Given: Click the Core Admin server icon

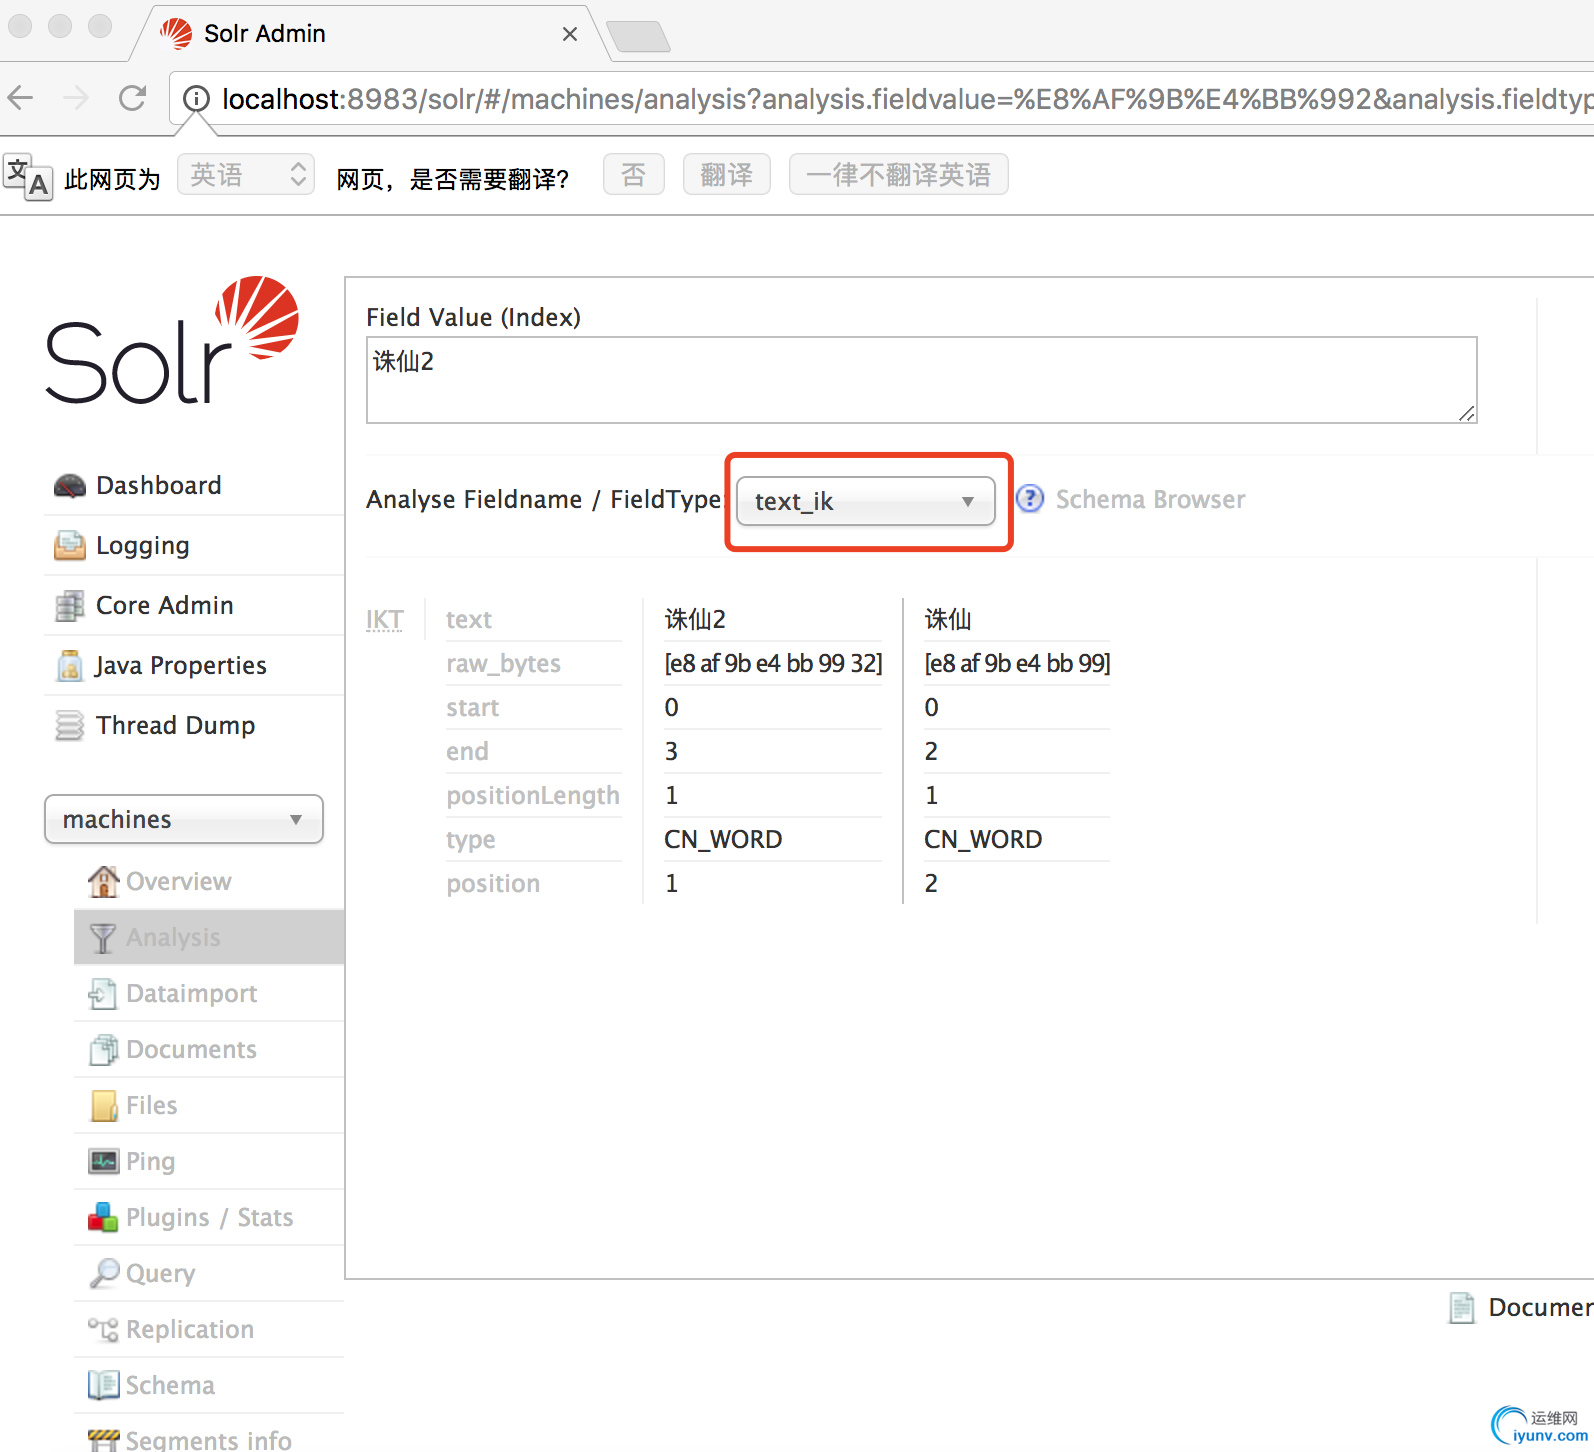Looking at the screenshot, I should (x=70, y=606).
